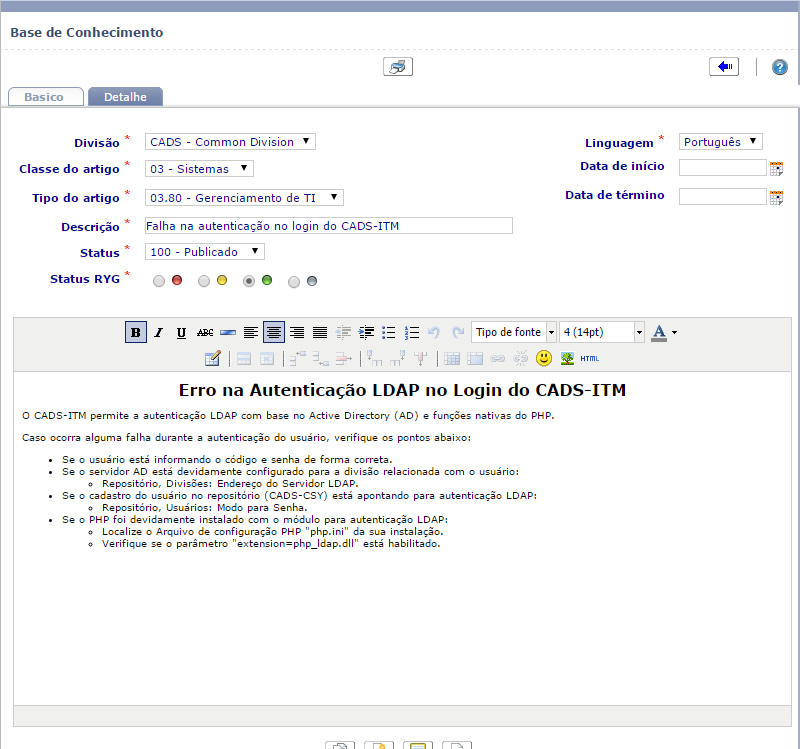Open help with the question mark icon
Image resolution: width=800 pixels, height=749 pixels.
pos(779,67)
